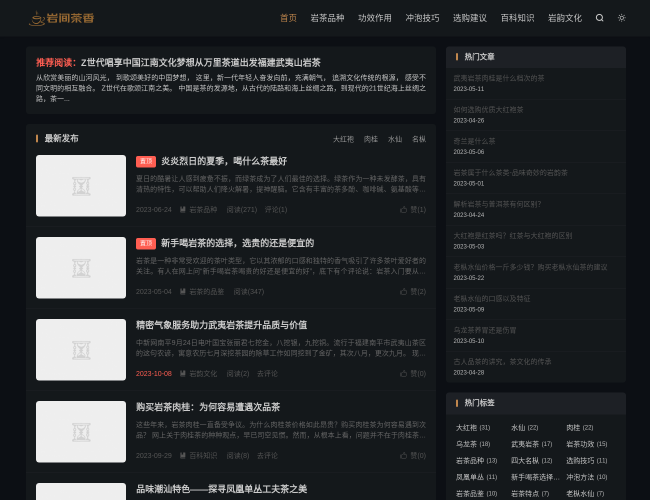
Task: Like the 购买岩茶肉桂 article thumbs-up
Action: pyautogui.click(x=413, y=456)
